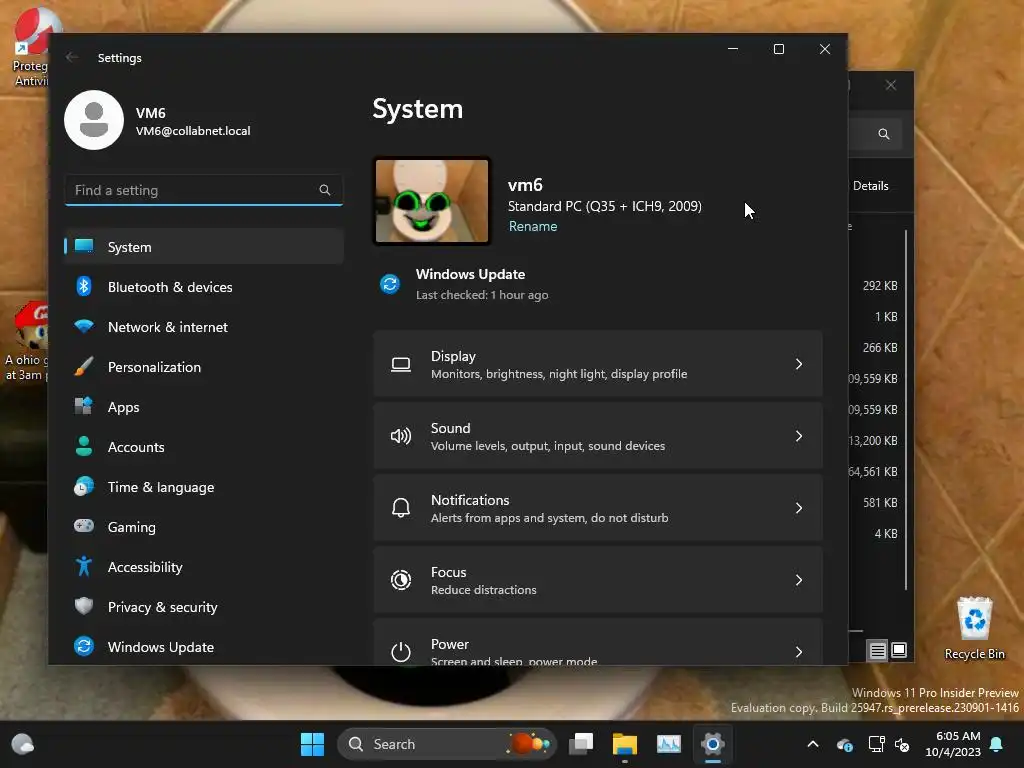Screen dimensions: 1024x768
Task: Click the background window scrollbar
Action: 906,409
